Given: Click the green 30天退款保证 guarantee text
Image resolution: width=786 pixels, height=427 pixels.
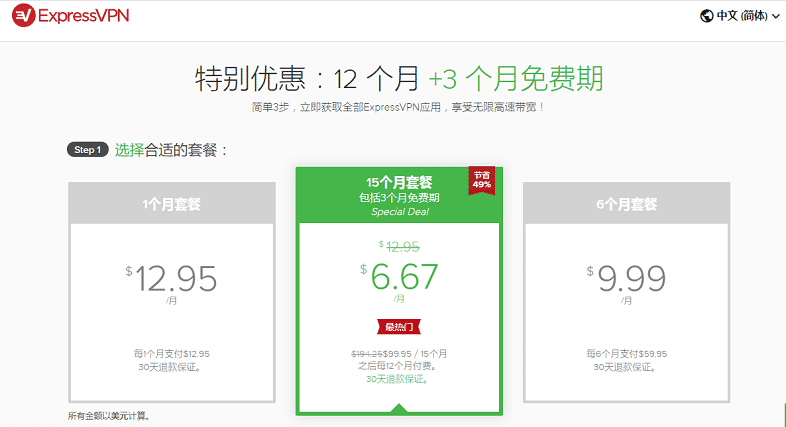Looking at the screenshot, I should [x=398, y=378].
